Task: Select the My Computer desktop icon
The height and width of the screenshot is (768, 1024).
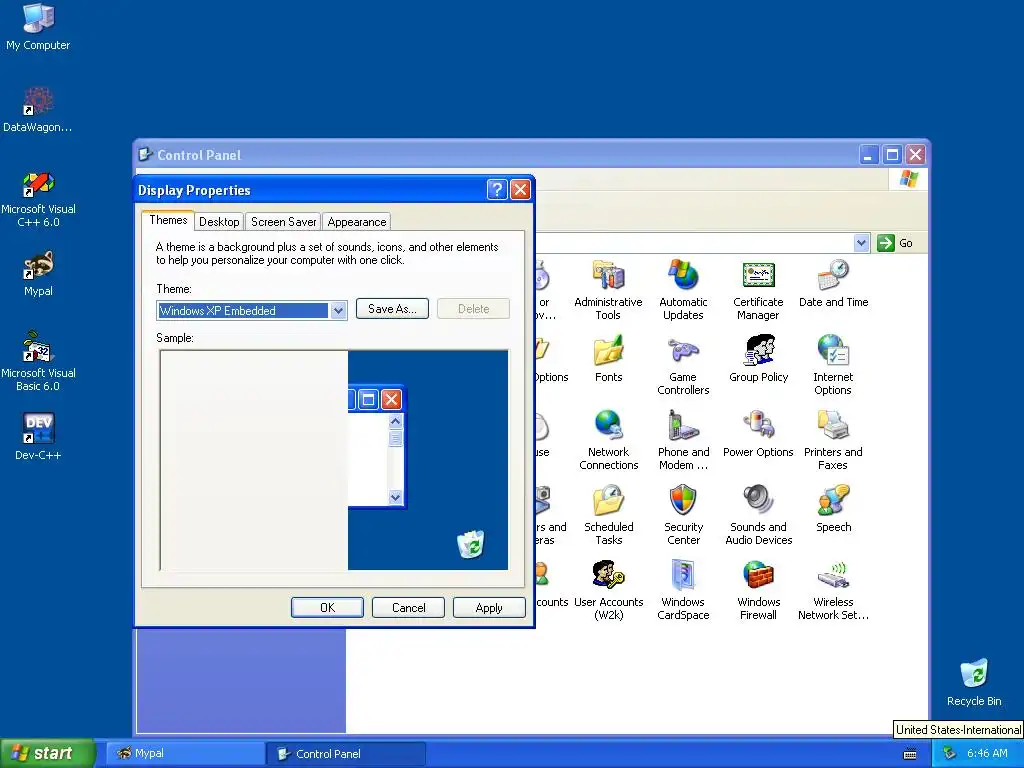Action: [x=38, y=27]
